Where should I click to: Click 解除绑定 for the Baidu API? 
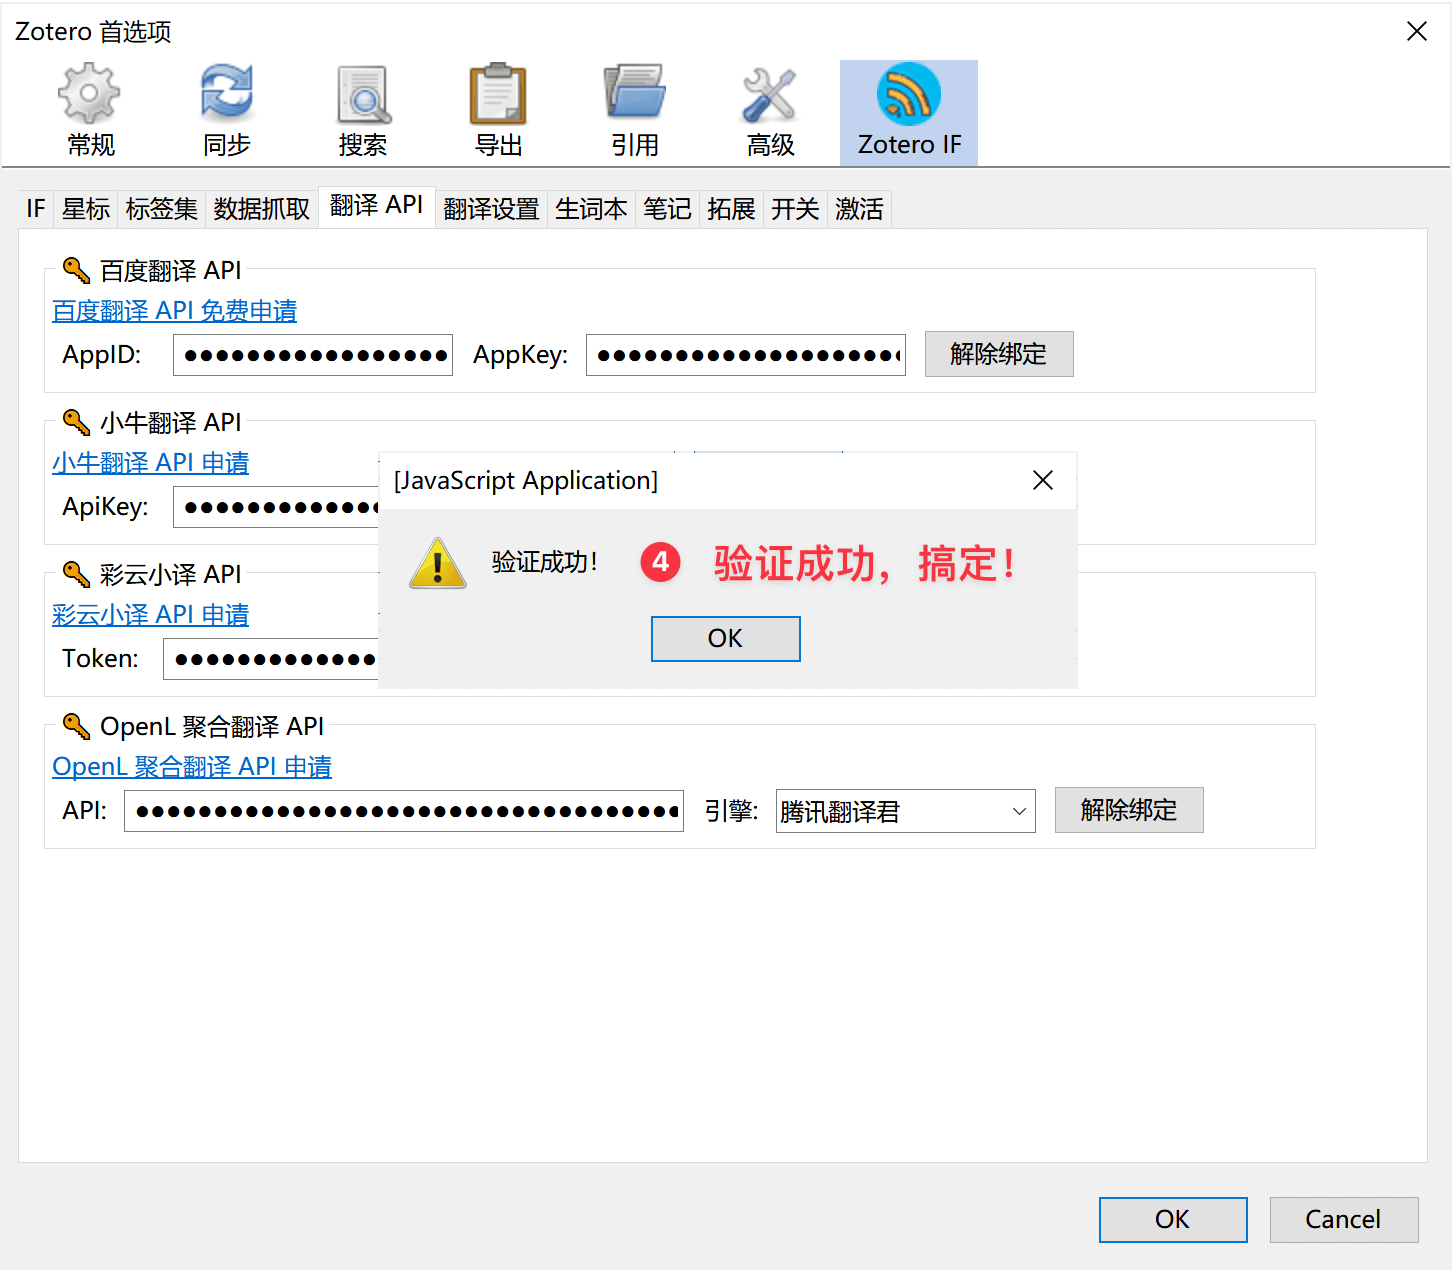click(x=999, y=354)
